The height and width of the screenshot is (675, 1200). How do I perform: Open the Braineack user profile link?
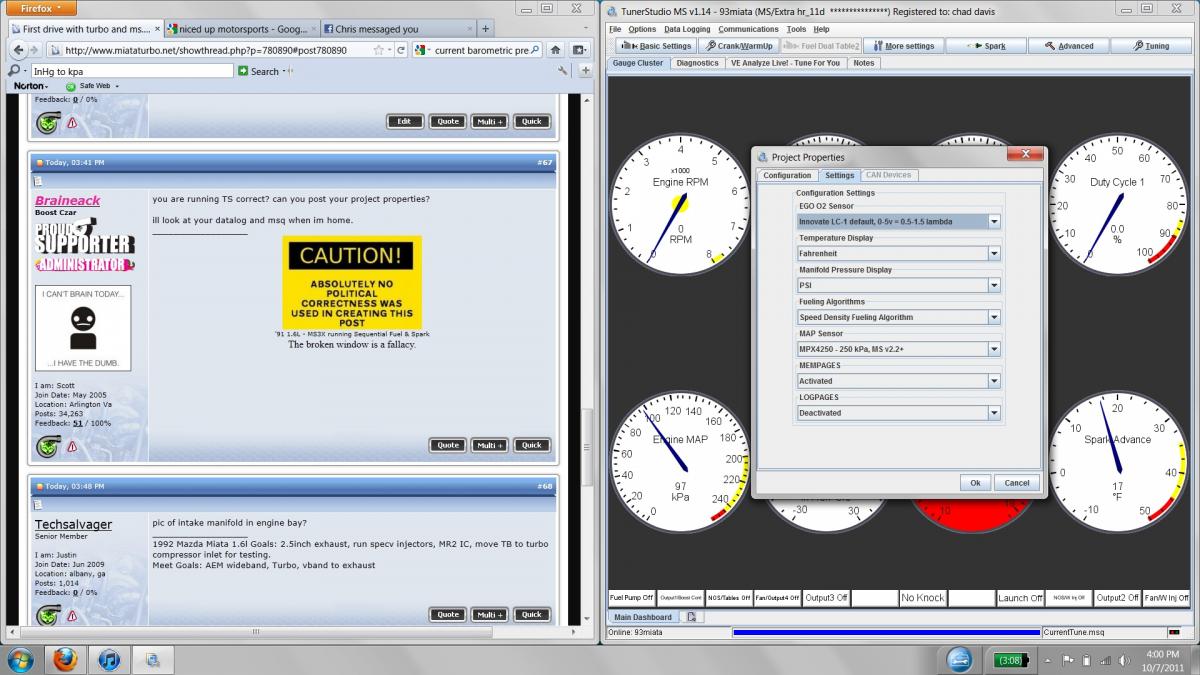67,201
